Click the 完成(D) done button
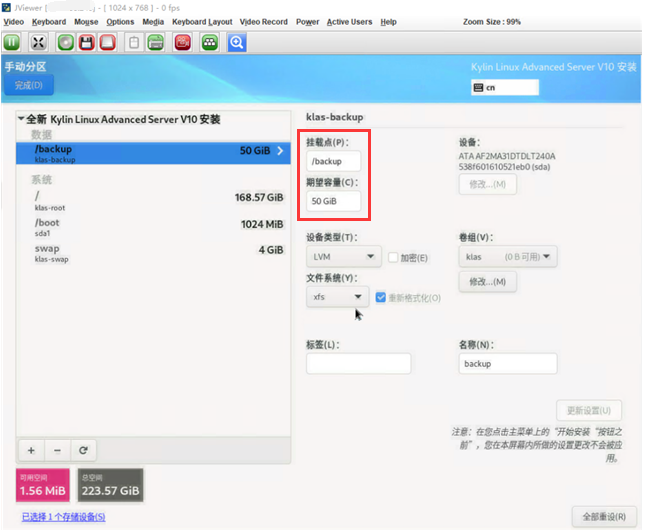The height and width of the screenshot is (532, 646). tap(29, 85)
